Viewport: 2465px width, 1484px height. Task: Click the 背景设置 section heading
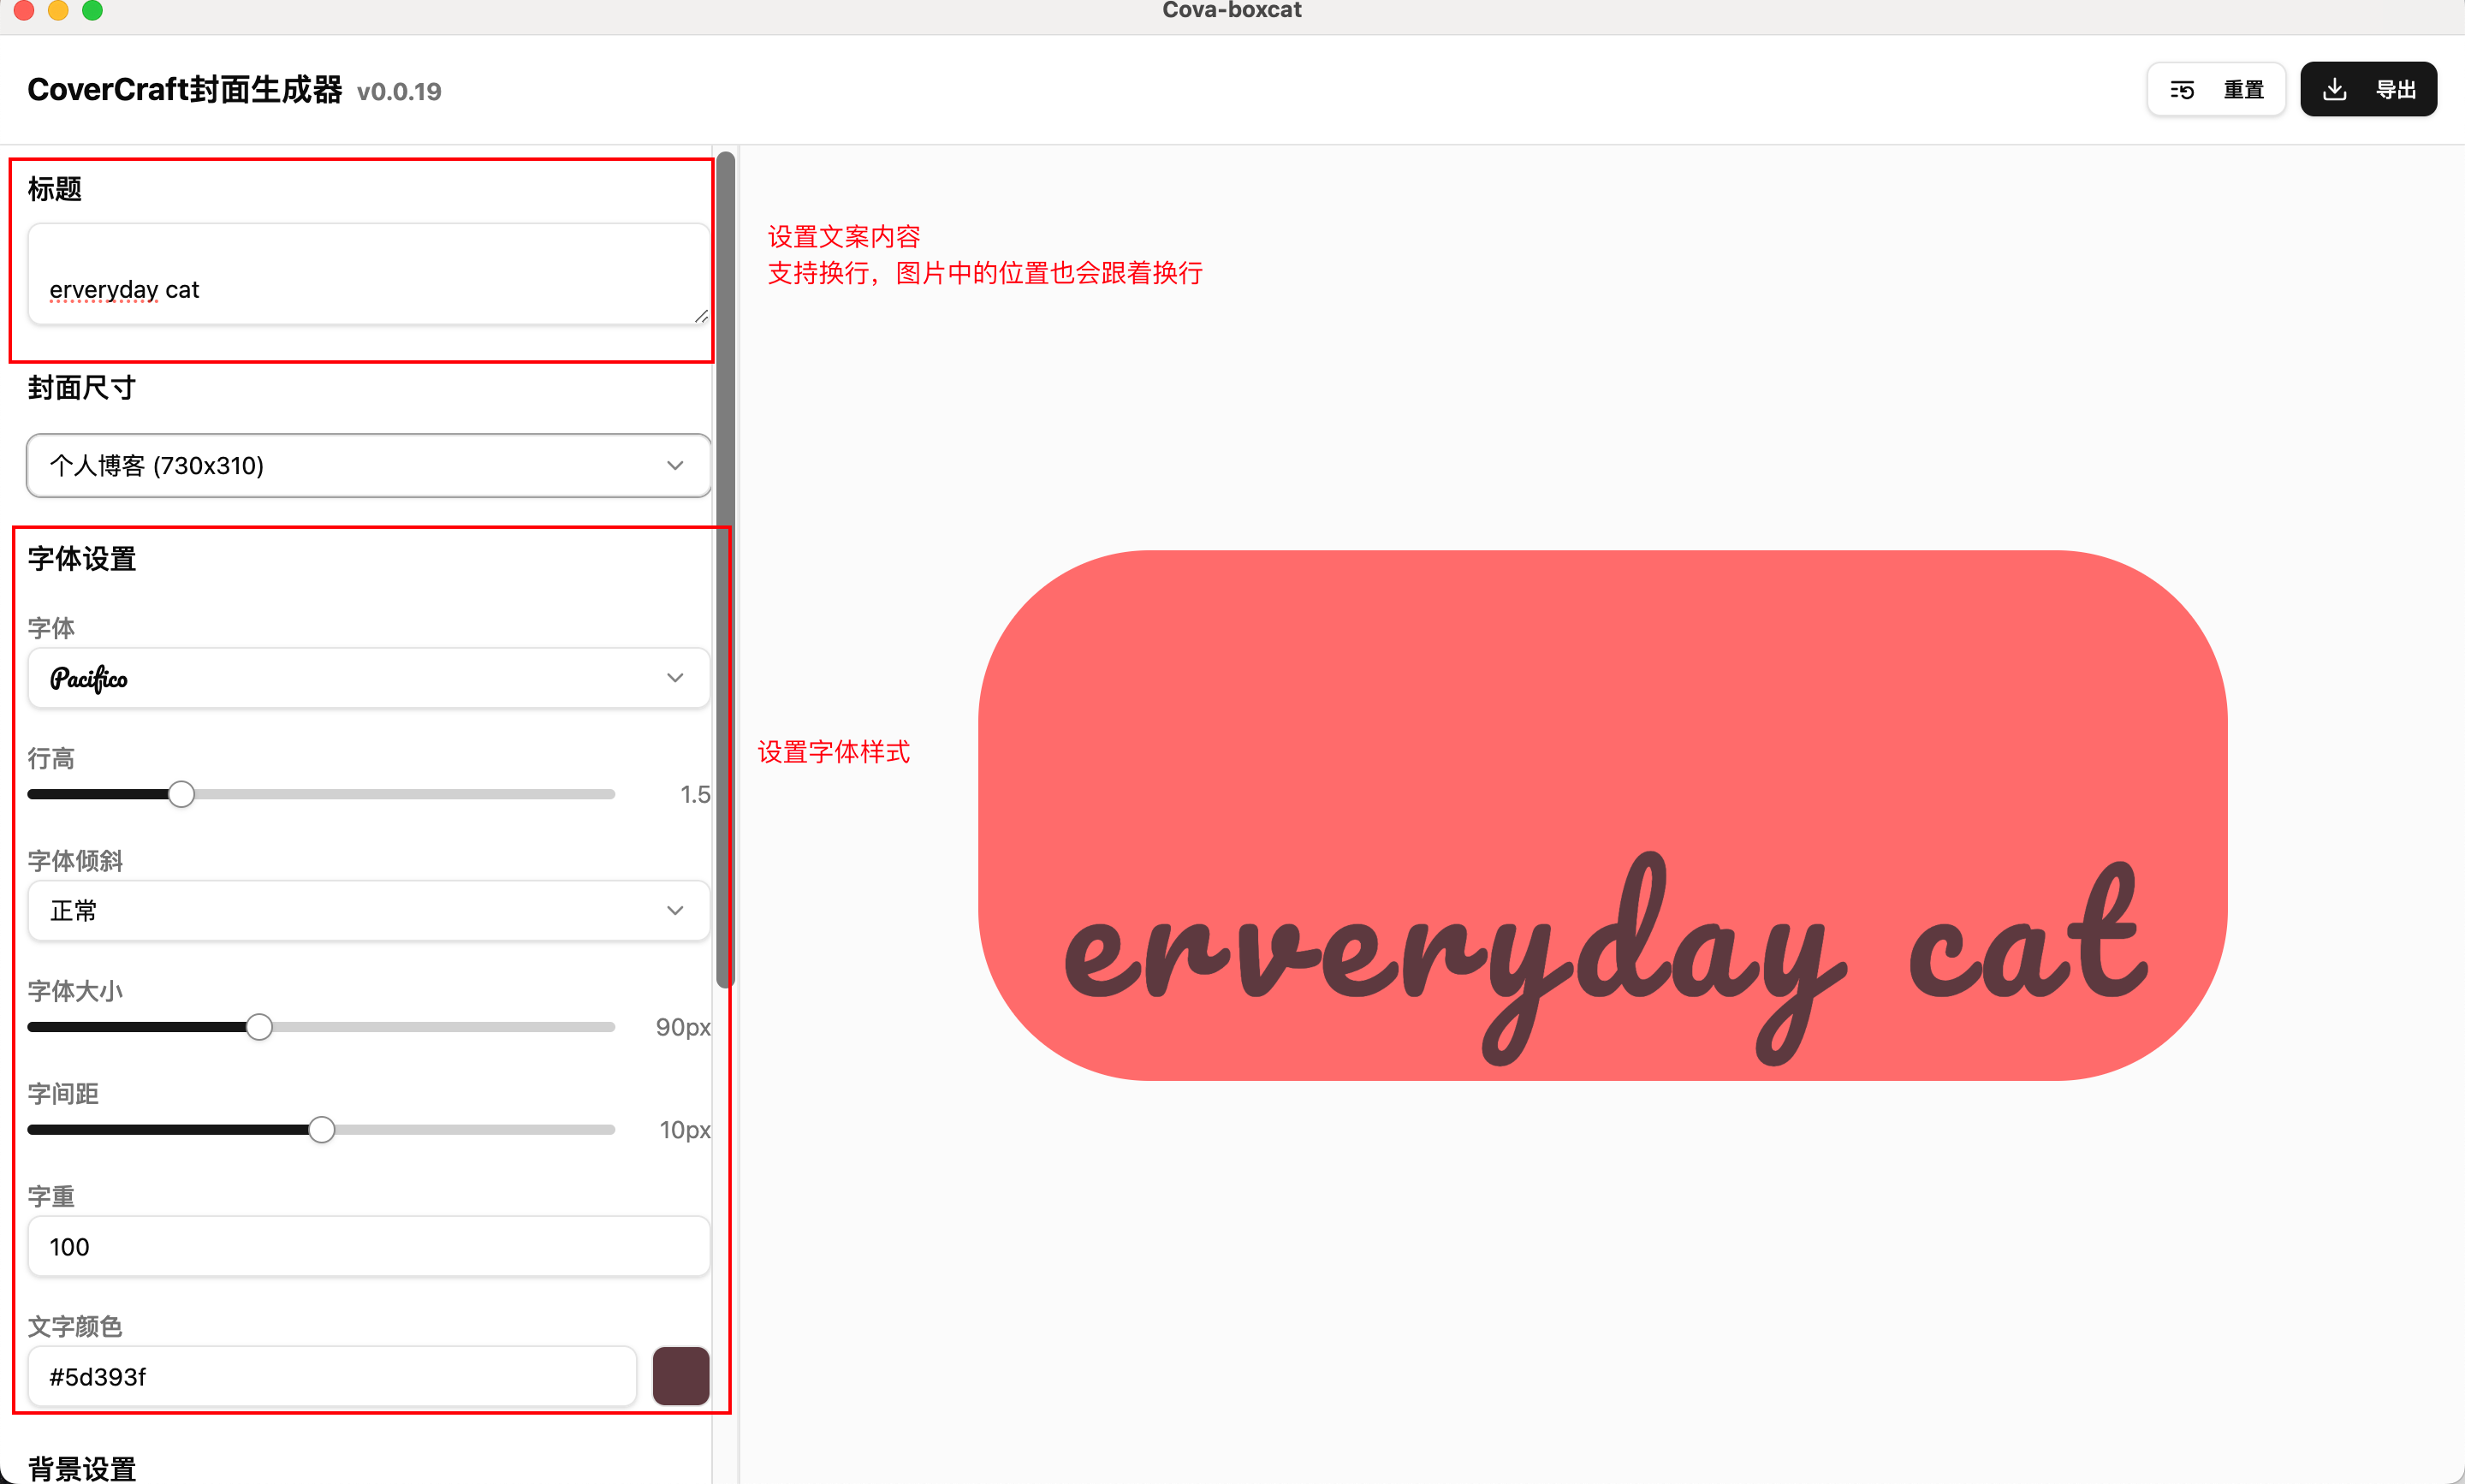pyautogui.click(x=82, y=1469)
